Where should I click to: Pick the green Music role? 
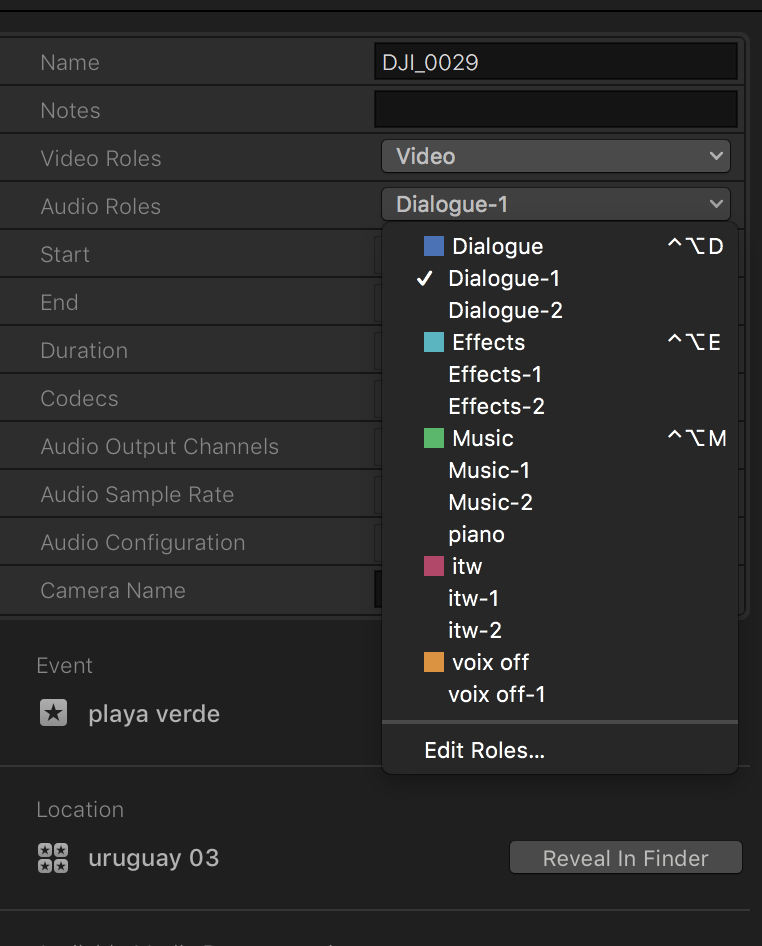[x=482, y=438]
